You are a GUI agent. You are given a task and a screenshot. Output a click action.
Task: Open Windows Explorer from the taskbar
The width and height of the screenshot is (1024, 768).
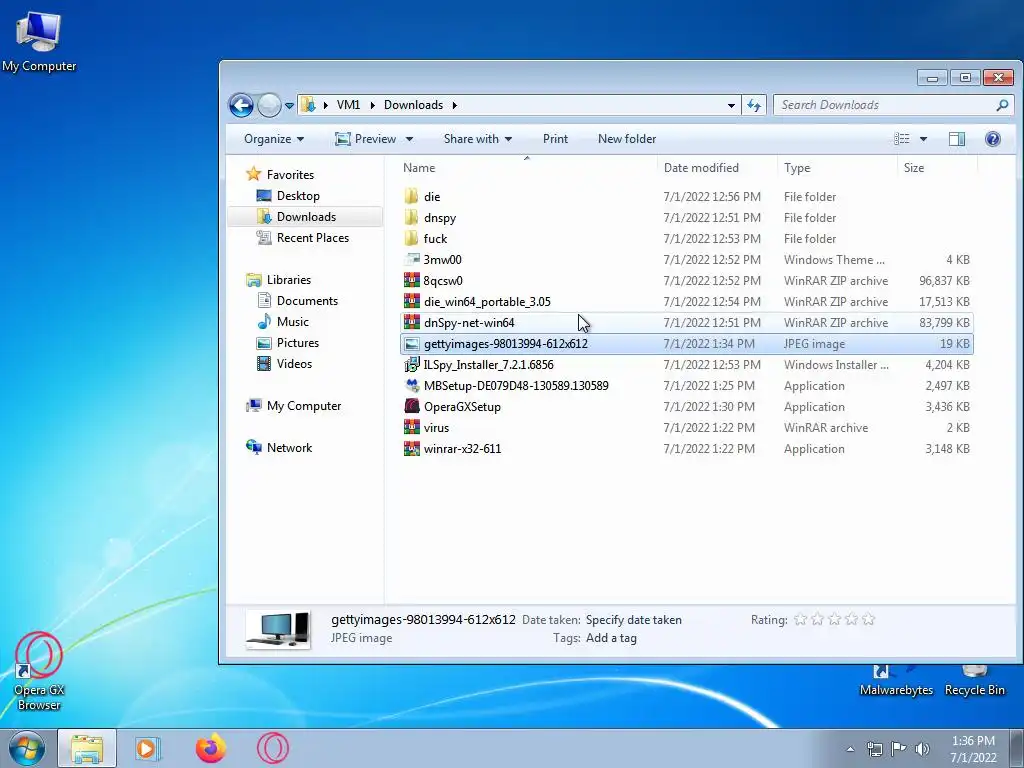click(87, 748)
